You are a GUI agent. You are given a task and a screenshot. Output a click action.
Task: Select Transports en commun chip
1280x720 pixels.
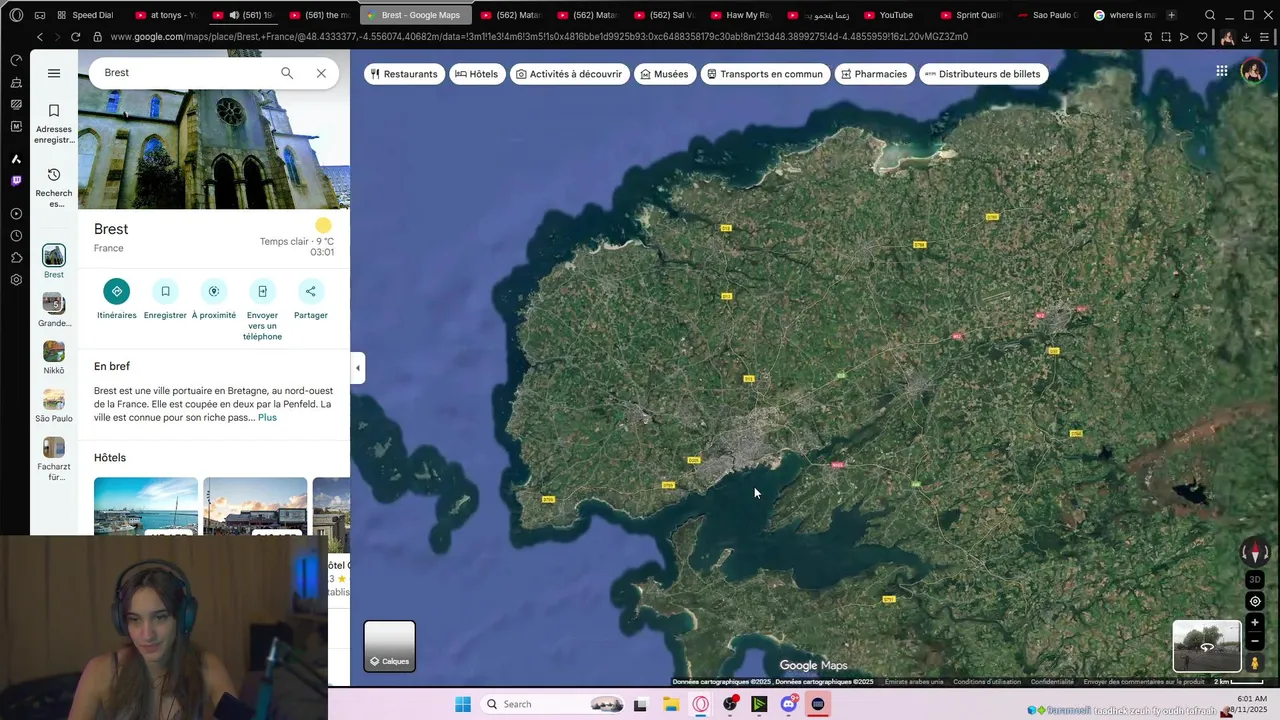point(764,74)
